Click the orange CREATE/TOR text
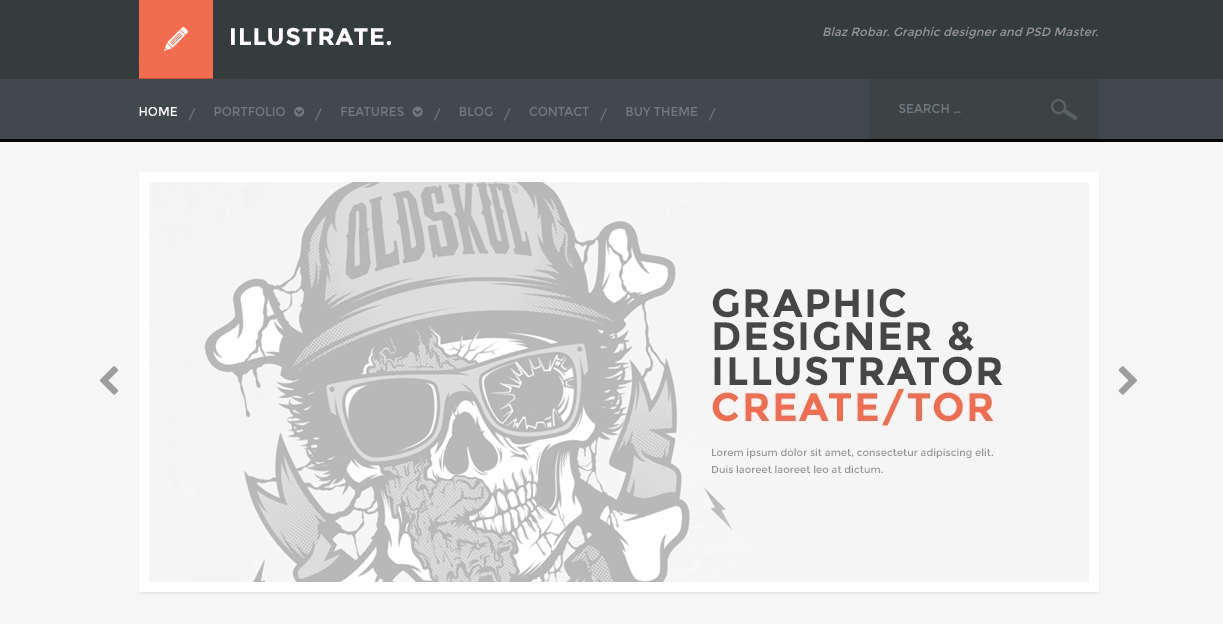1223x624 pixels. click(x=853, y=407)
